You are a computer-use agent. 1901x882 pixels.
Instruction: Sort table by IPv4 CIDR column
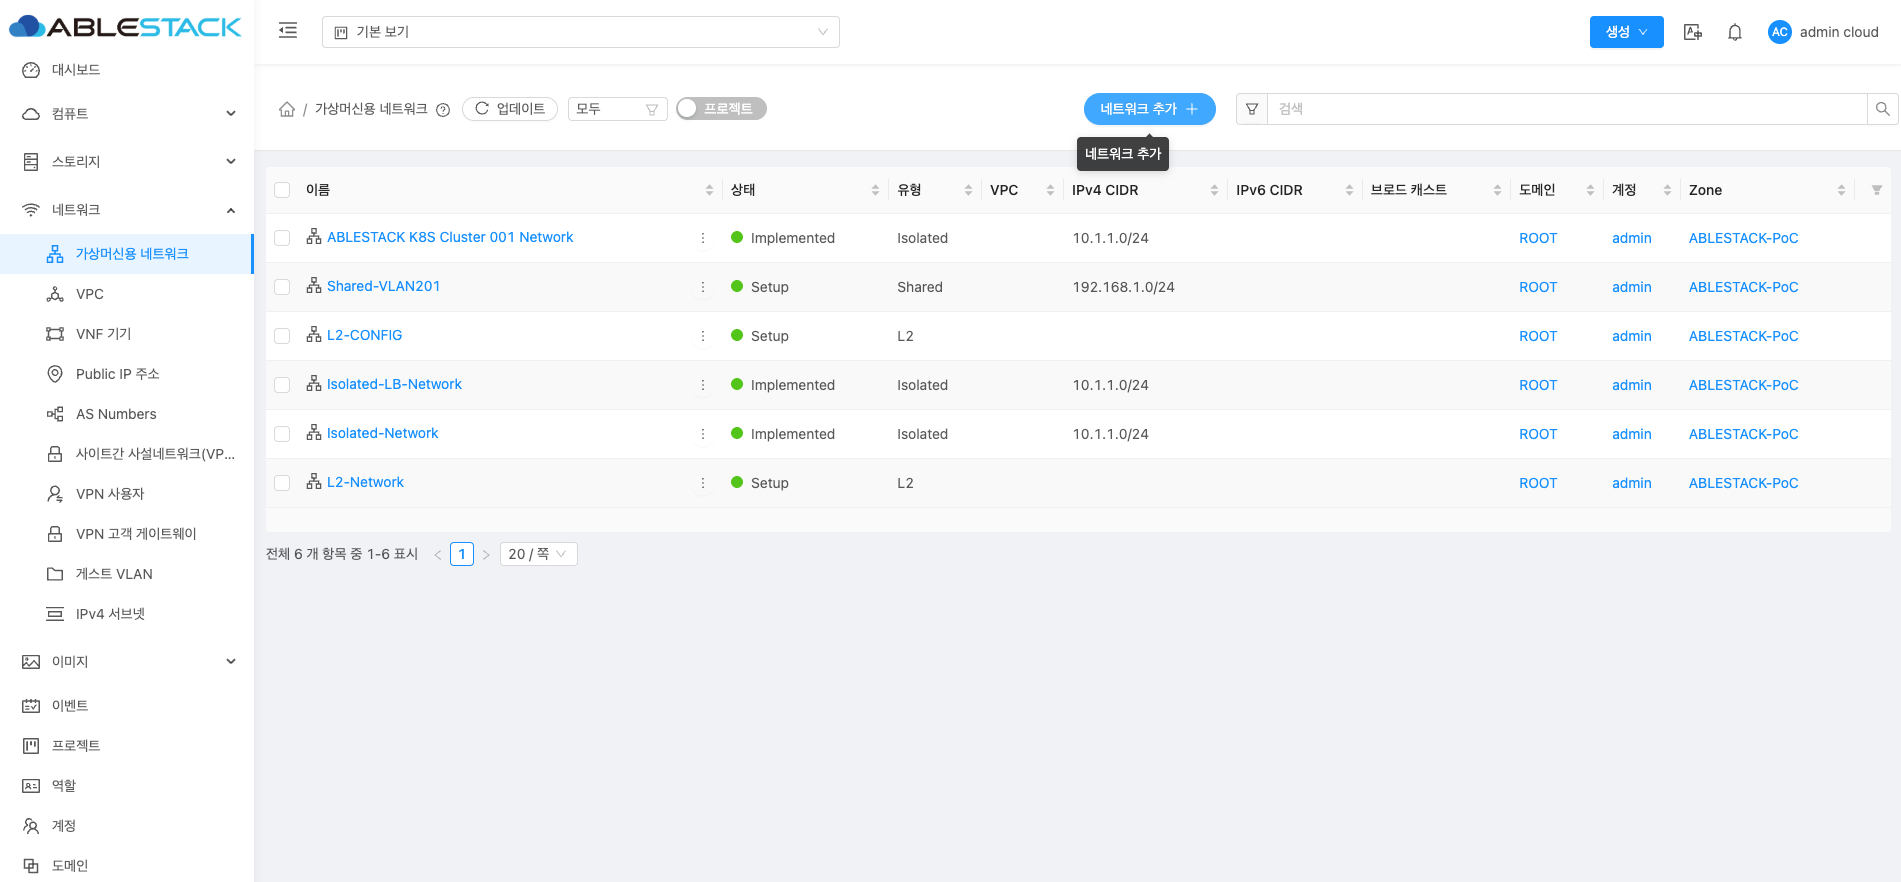tap(1214, 190)
